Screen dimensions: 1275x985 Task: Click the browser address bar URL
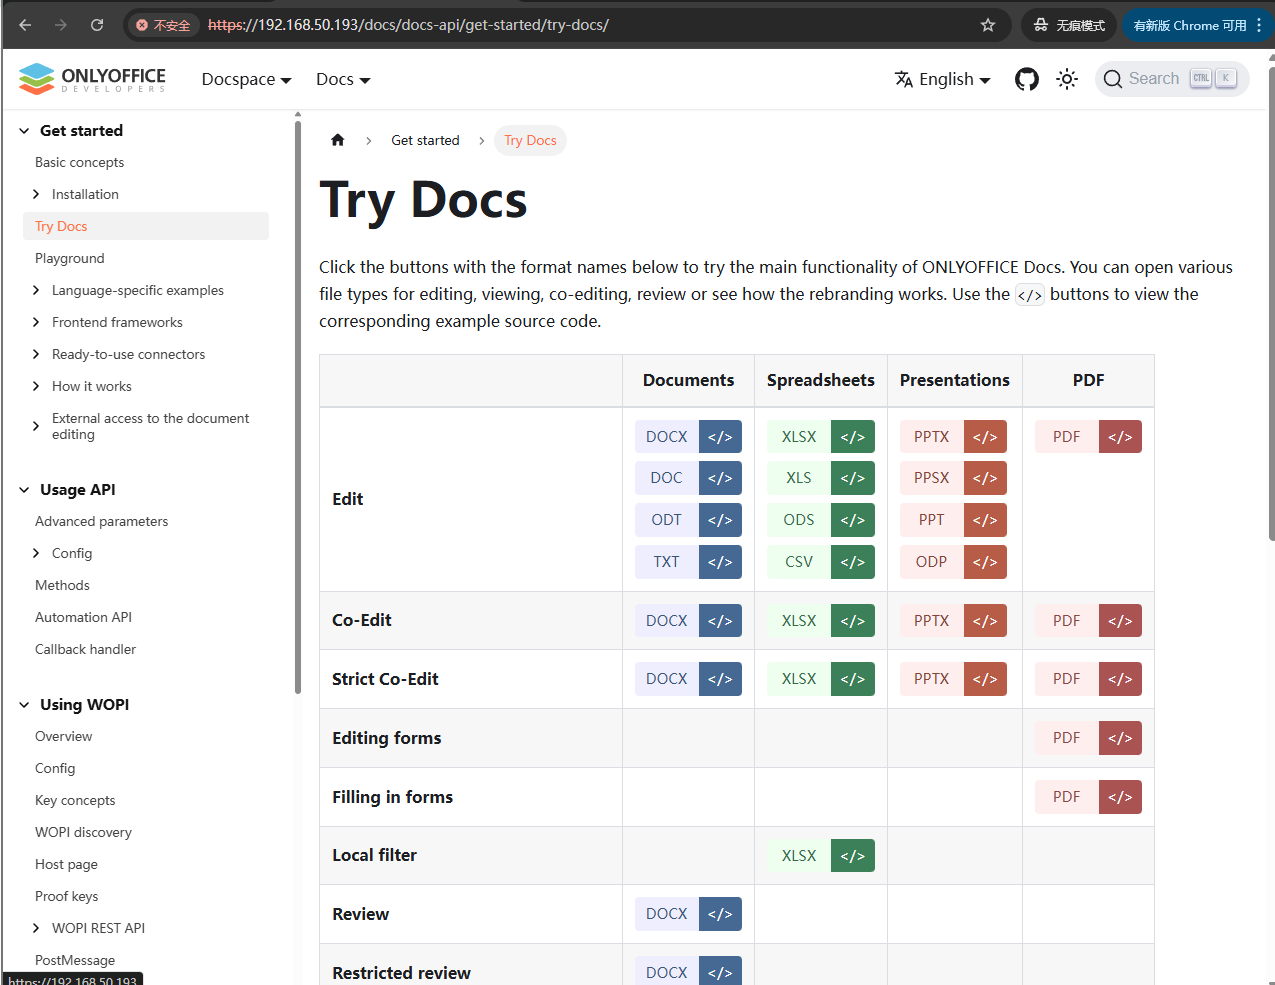pos(408,25)
